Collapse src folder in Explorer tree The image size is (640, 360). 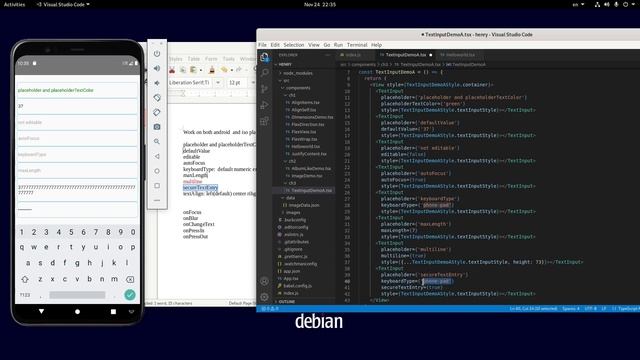(286, 80)
